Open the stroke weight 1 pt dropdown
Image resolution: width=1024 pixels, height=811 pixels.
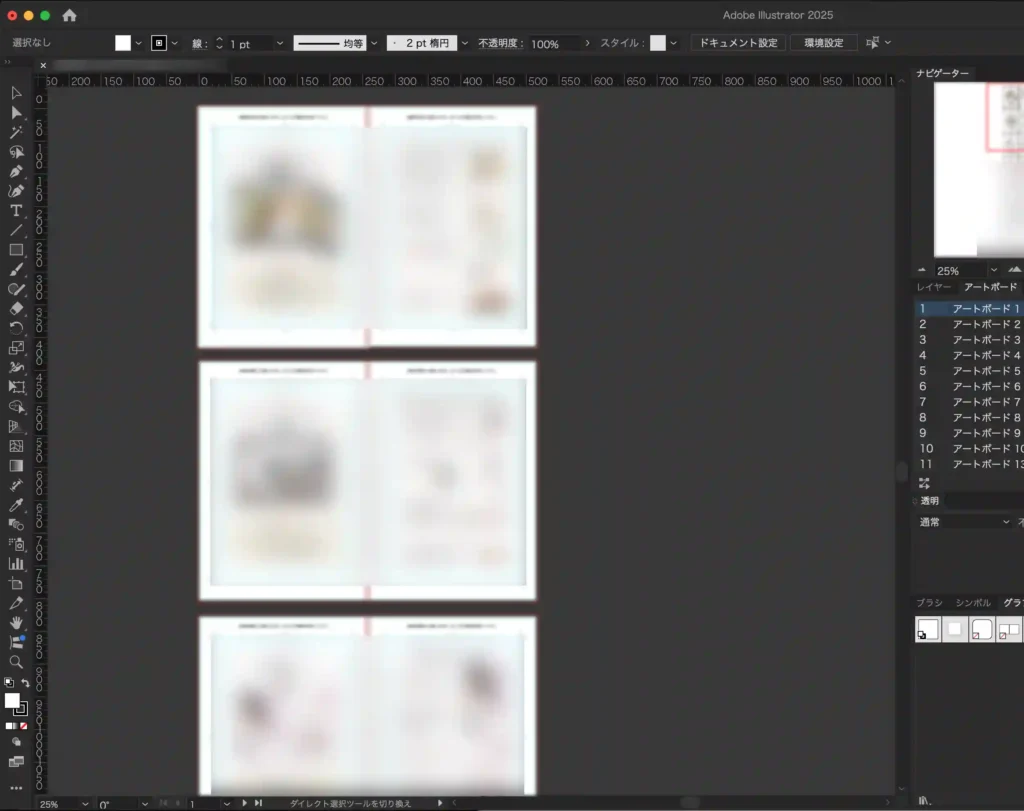pyautogui.click(x=280, y=43)
